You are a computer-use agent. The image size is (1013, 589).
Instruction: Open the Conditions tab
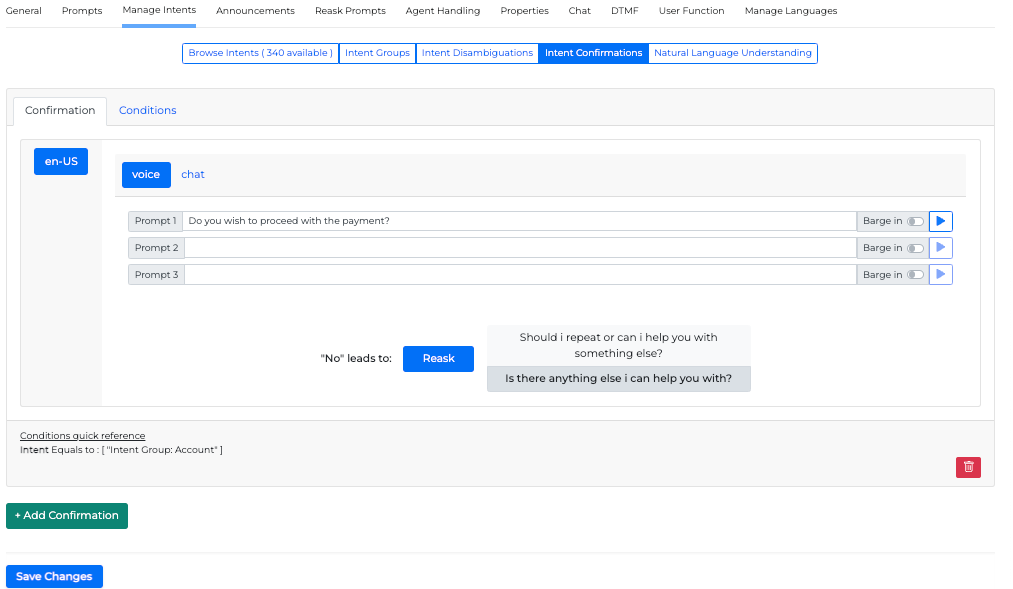pyautogui.click(x=147, y=110)
